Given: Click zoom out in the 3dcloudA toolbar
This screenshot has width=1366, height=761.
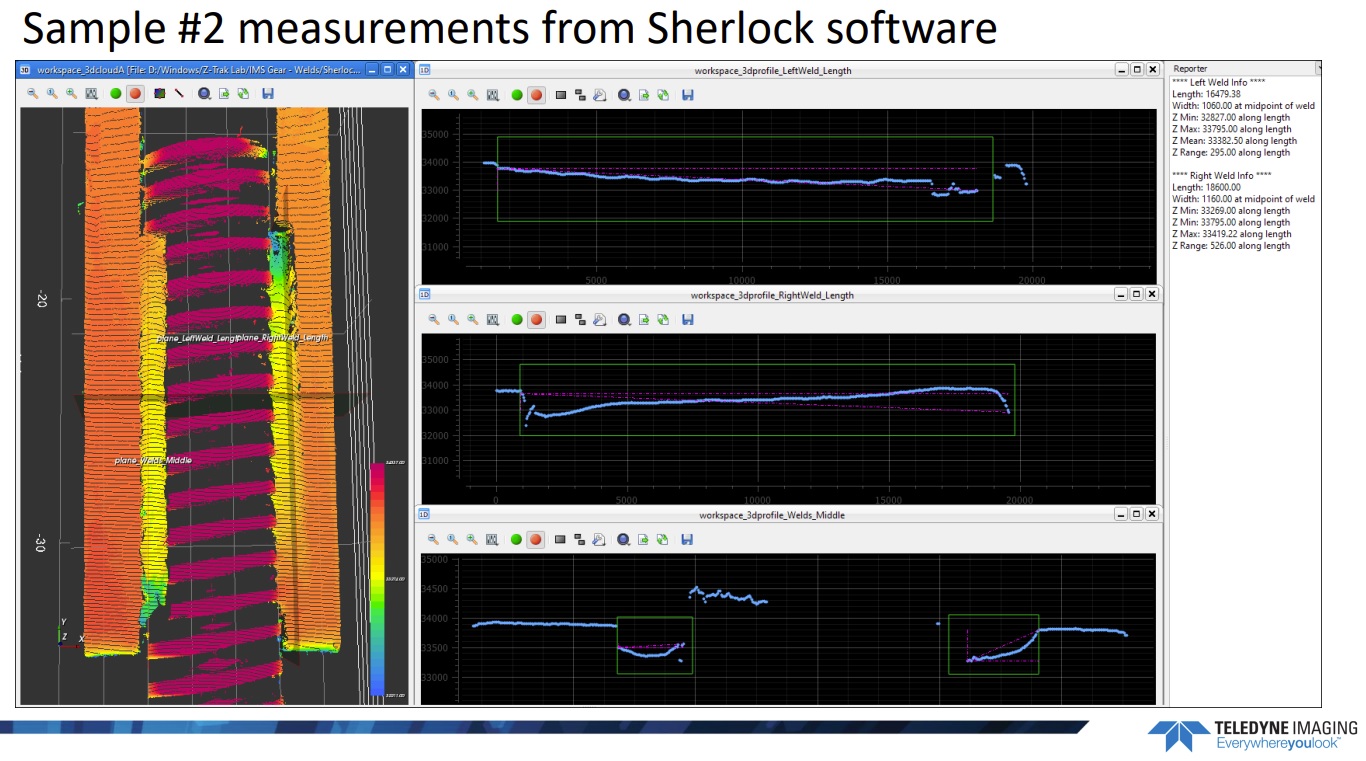Looking at the screenshot, I should [x=33, y=93].
